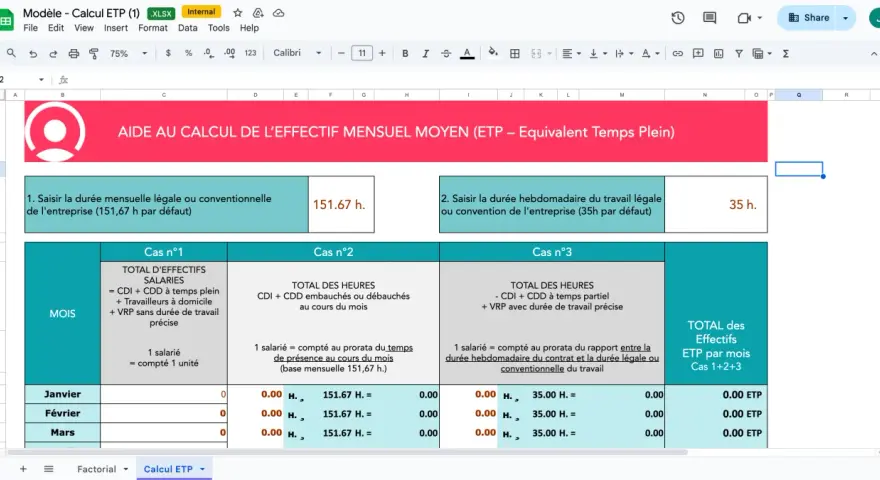
Task: Insert a link
Action: click(x=677, y=53)
